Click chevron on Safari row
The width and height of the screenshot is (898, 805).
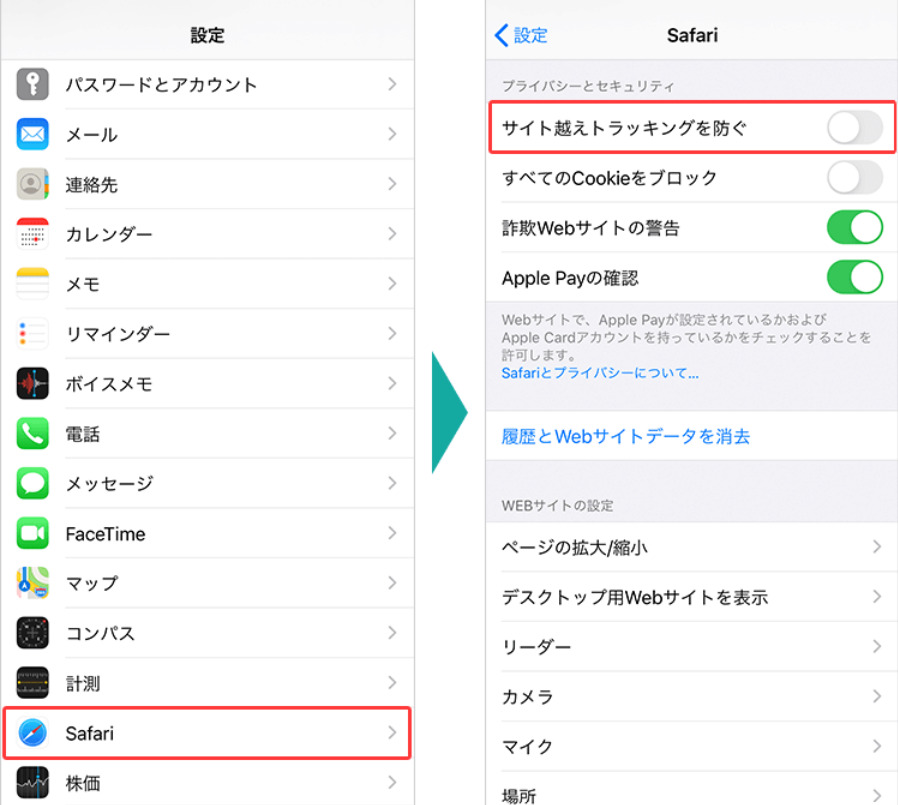coord(392,733)
